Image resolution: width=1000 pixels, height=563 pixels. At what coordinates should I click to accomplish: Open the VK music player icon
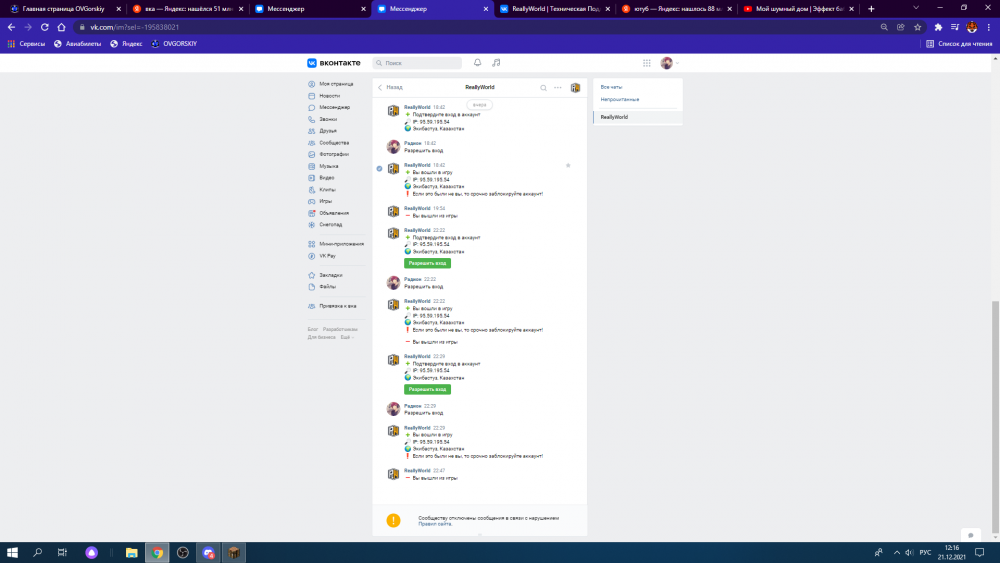click(496, 62)
